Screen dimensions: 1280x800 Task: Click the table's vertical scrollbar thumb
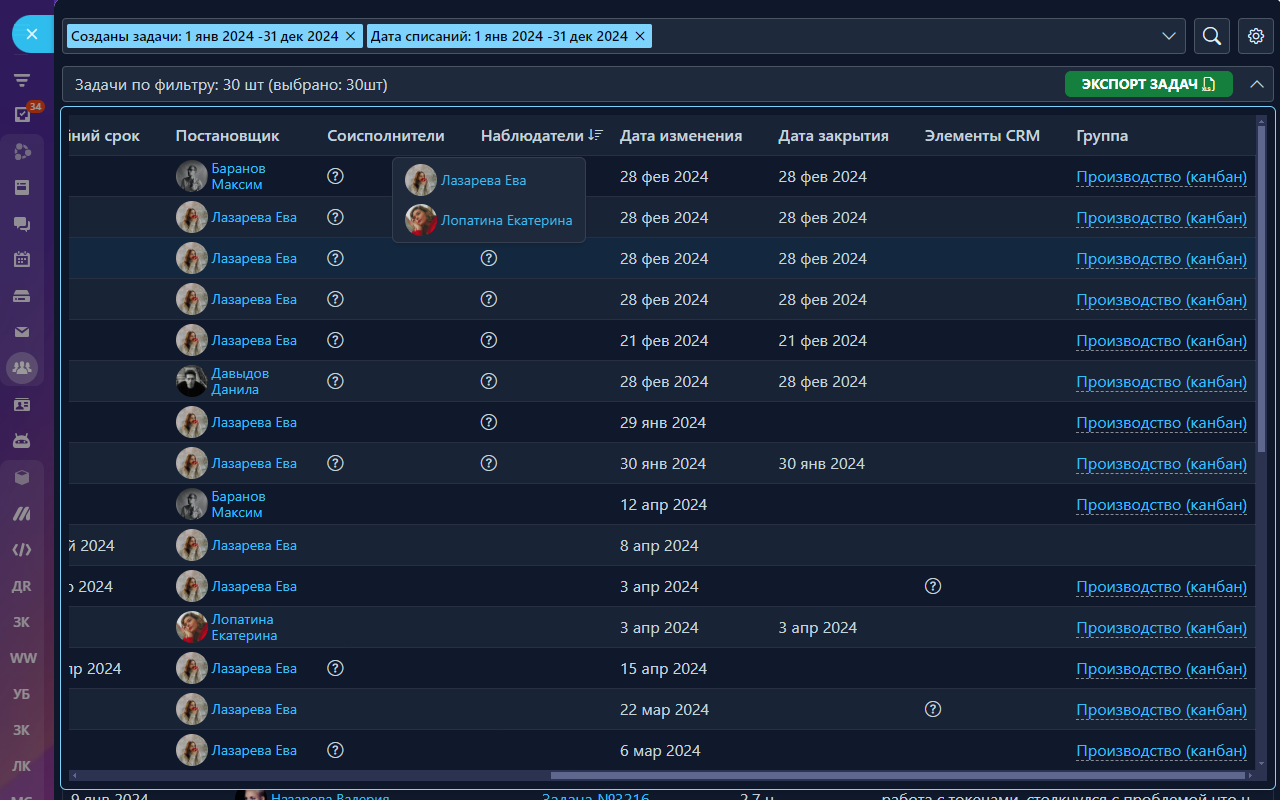click(1262, 288)
